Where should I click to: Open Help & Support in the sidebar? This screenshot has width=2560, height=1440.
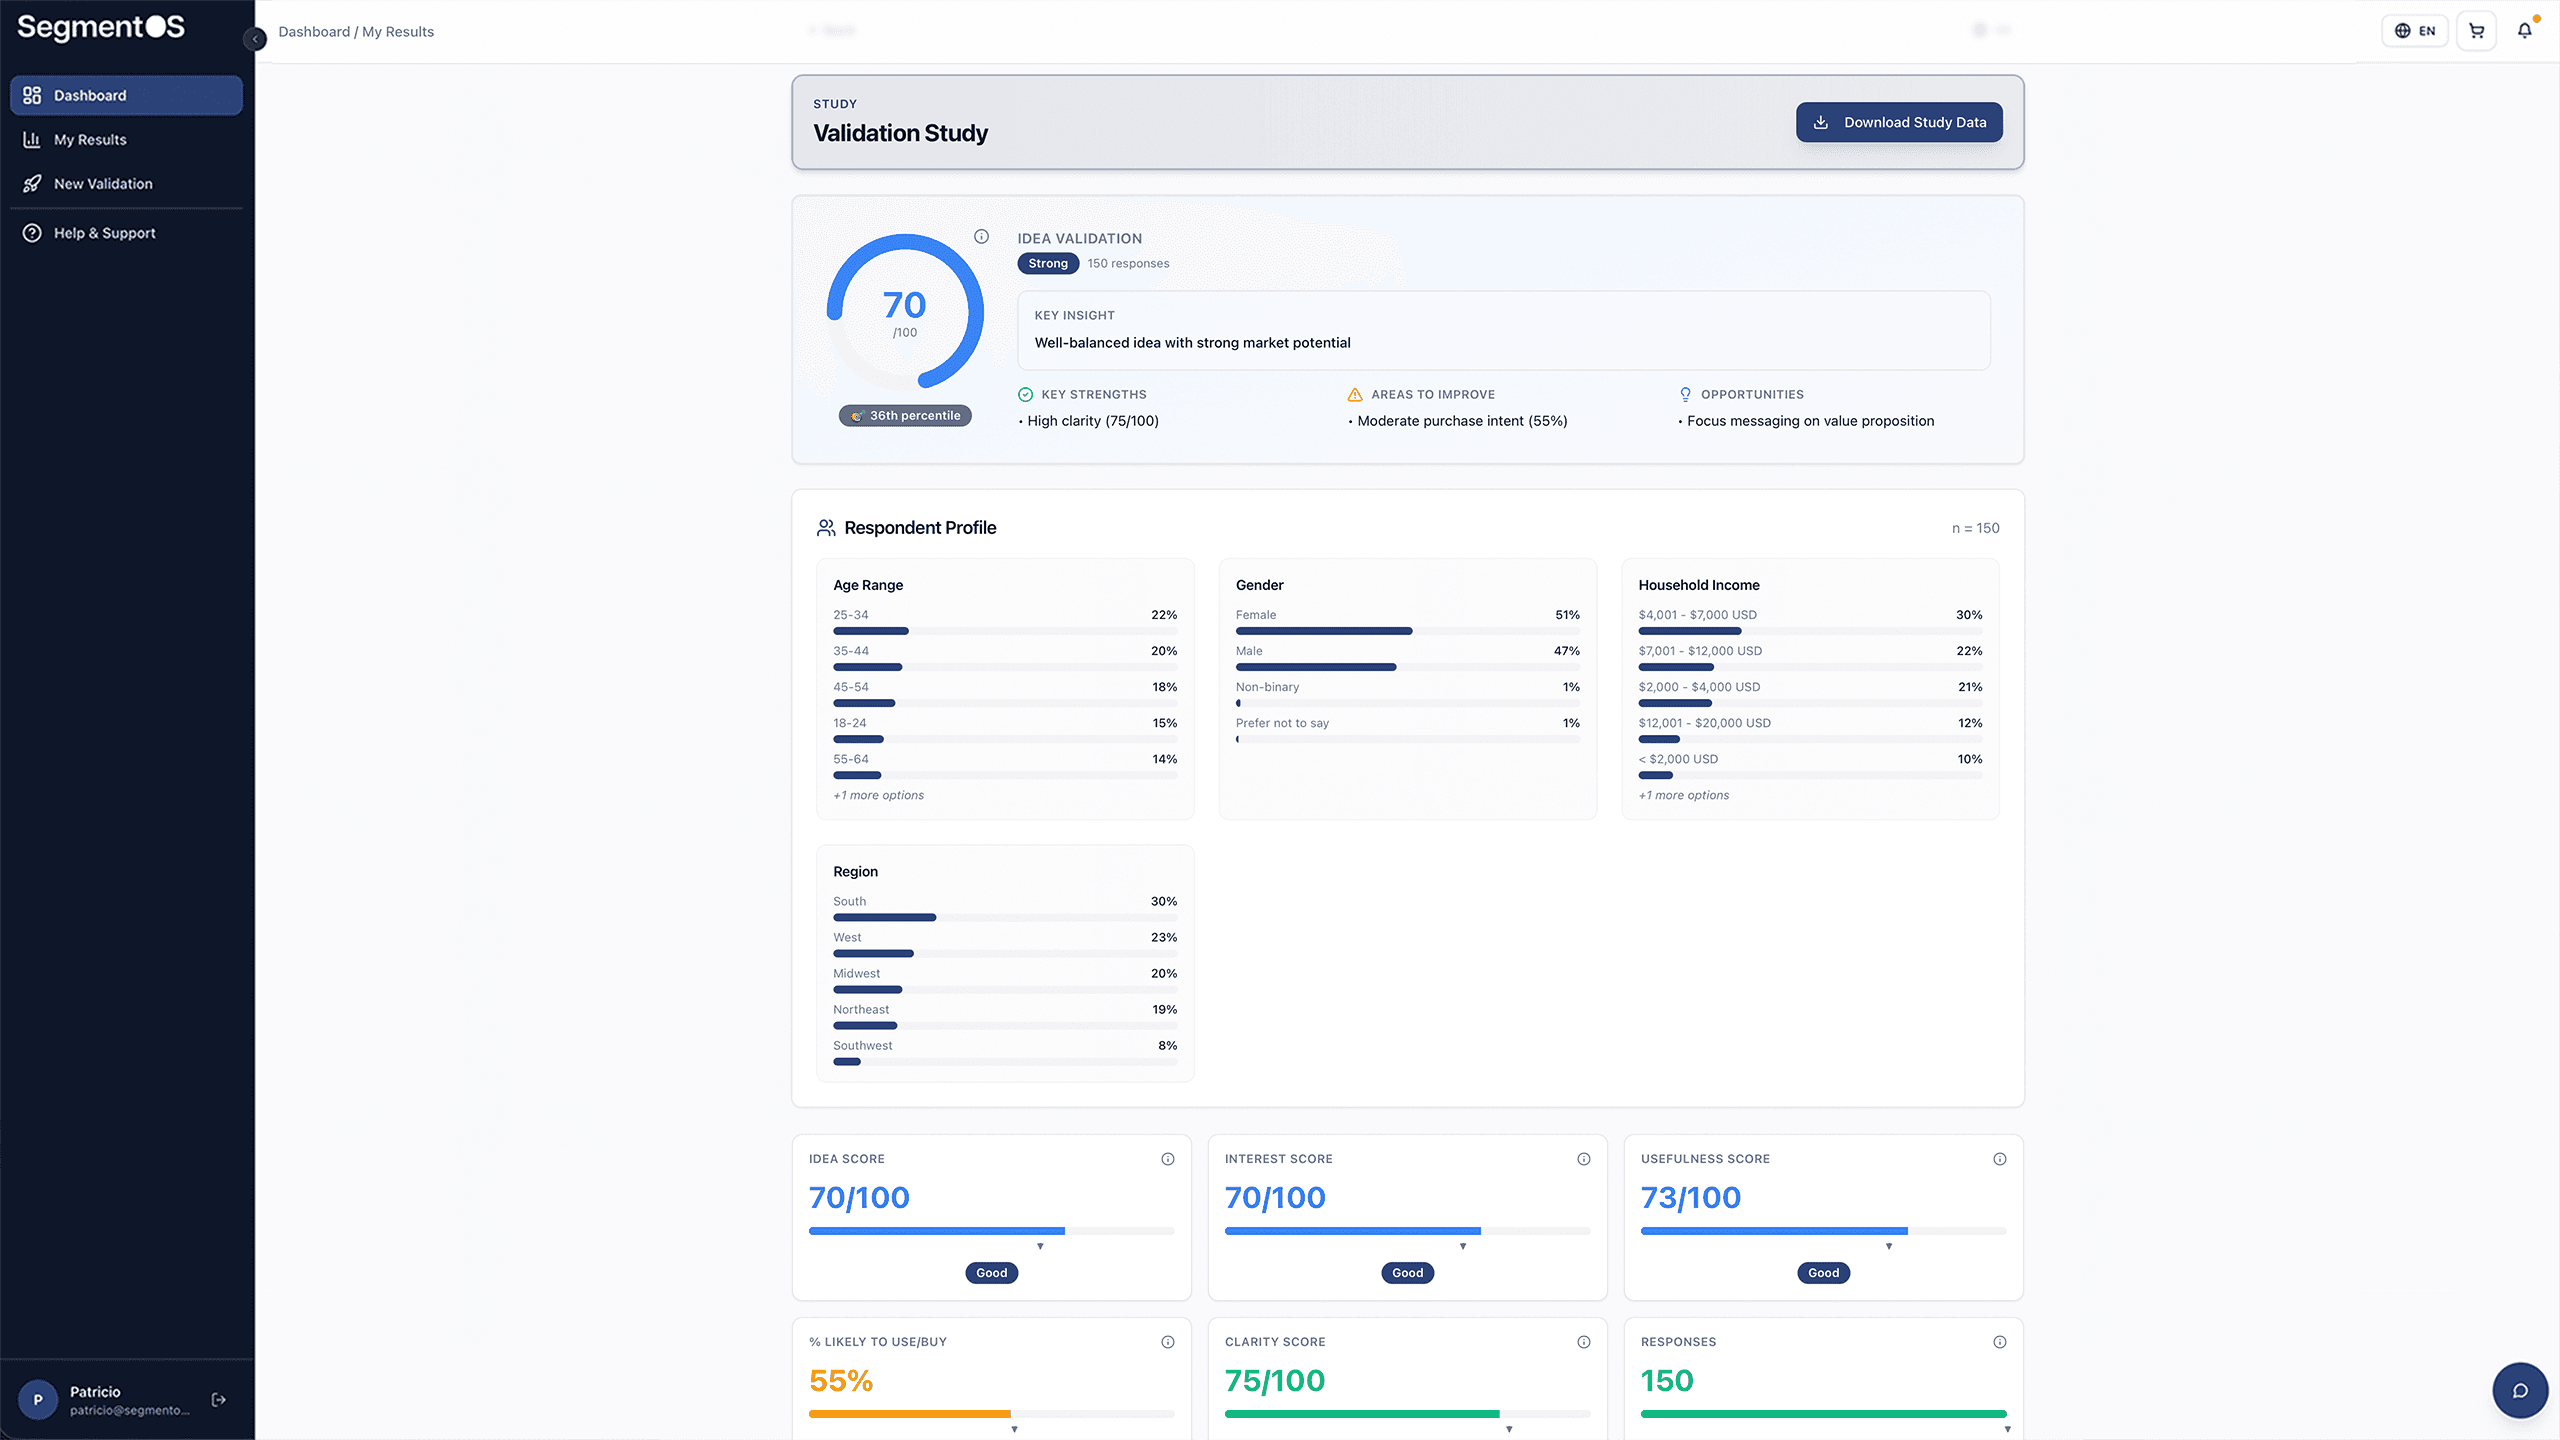tap(104, 233)
